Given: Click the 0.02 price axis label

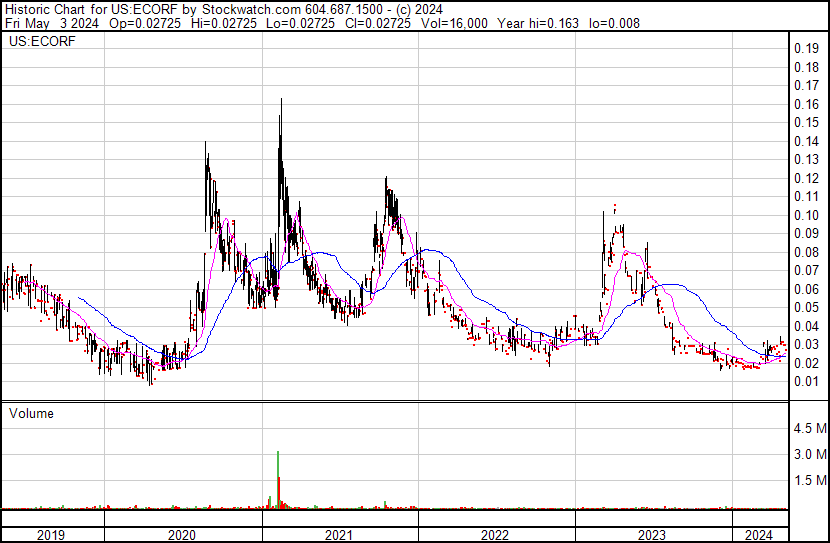Looking at the screenshot, I should point(807,363).
